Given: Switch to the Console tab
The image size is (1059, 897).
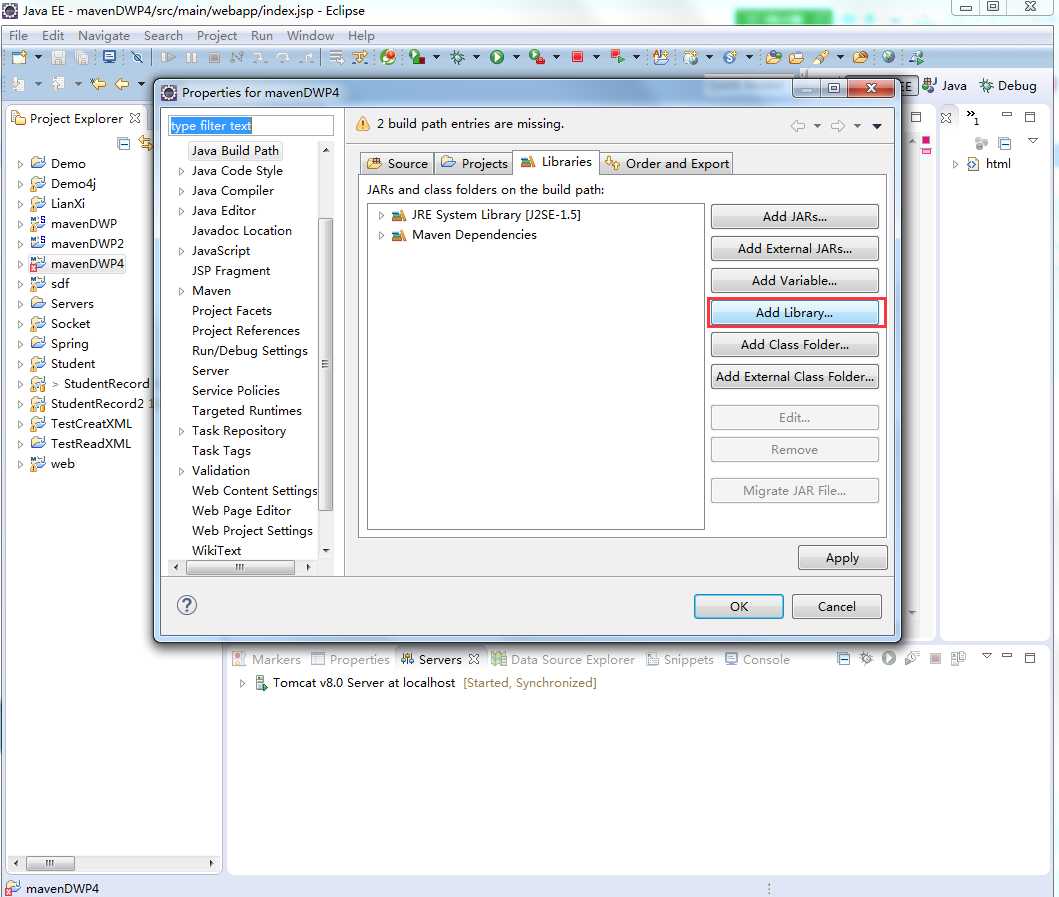Looking at the screenshot, I should coord(757,659).
